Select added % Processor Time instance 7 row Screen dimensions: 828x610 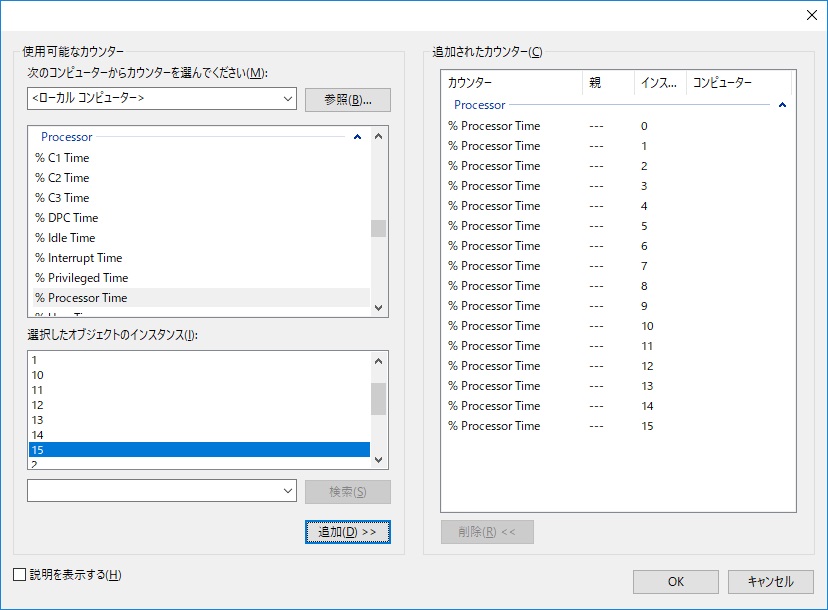click(494, 266)
